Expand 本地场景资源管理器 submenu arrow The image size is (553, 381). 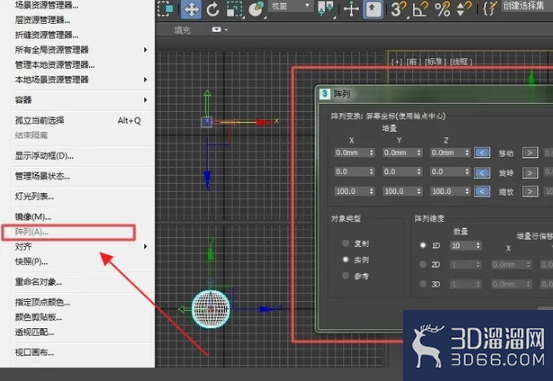(145, 80)
